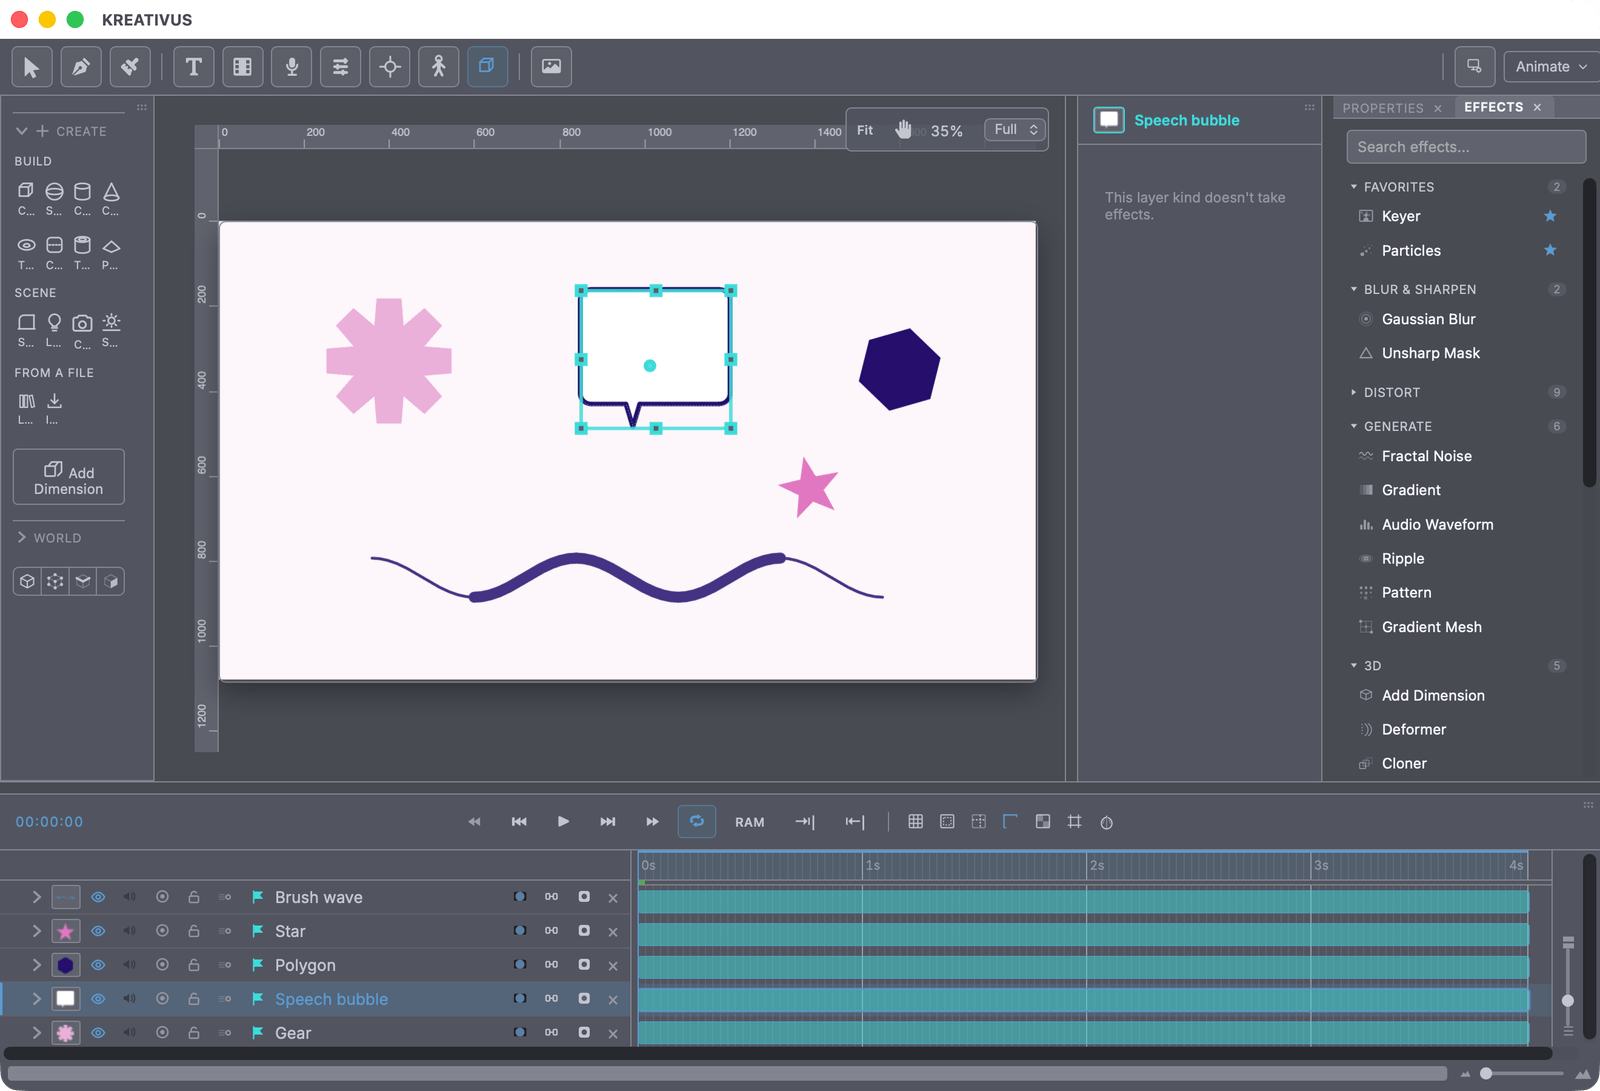The image size is (1600, 1091).
Task: Collapse the Favorites effects group
Action: coord(1354,187)
